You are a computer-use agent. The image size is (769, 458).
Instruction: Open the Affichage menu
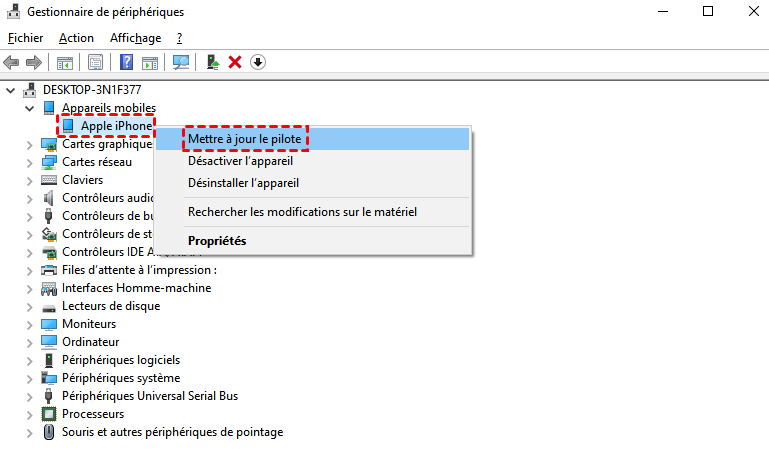click(135, 38)
